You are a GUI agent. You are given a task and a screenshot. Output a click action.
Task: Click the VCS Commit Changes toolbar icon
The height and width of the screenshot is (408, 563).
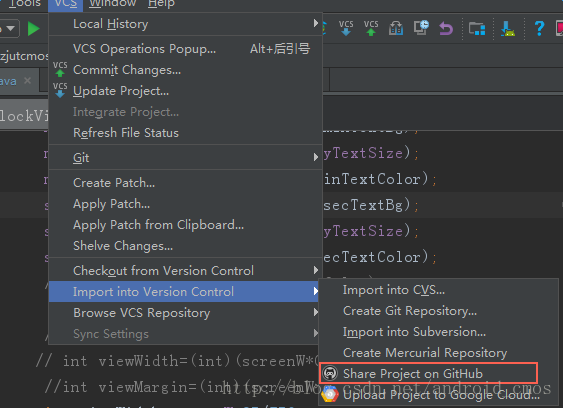[371, 28]
